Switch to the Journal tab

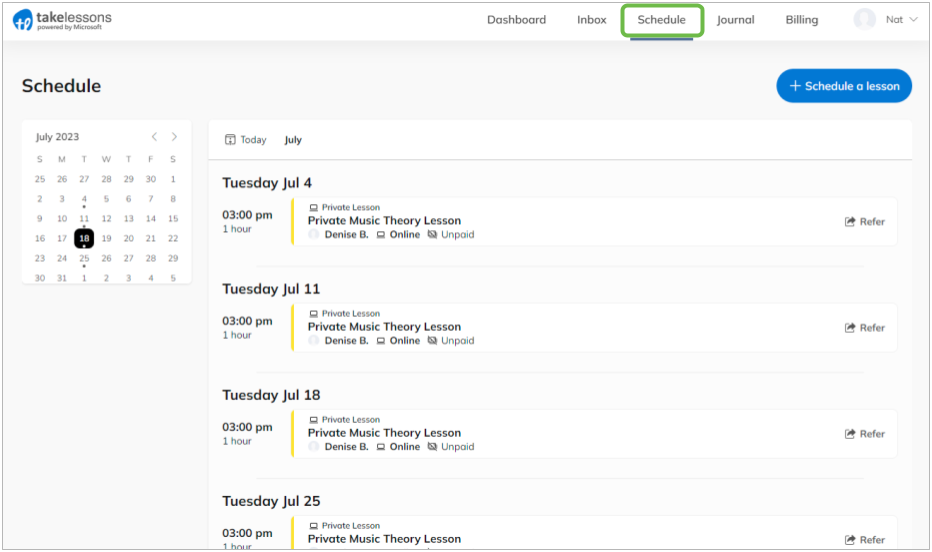[735, 20]
